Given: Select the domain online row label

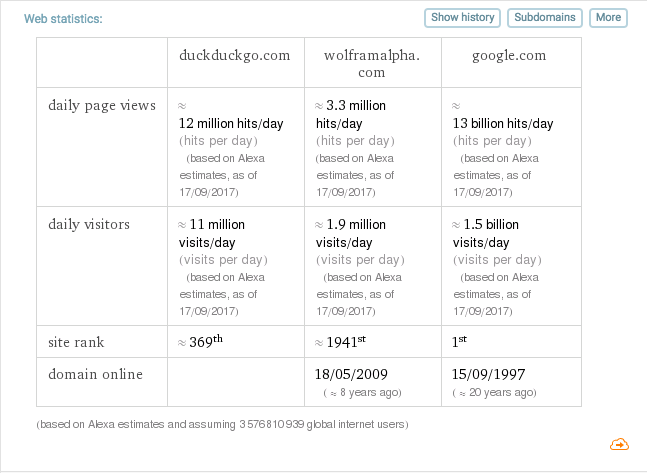Looking at the screenshot, I should [95, 374].
